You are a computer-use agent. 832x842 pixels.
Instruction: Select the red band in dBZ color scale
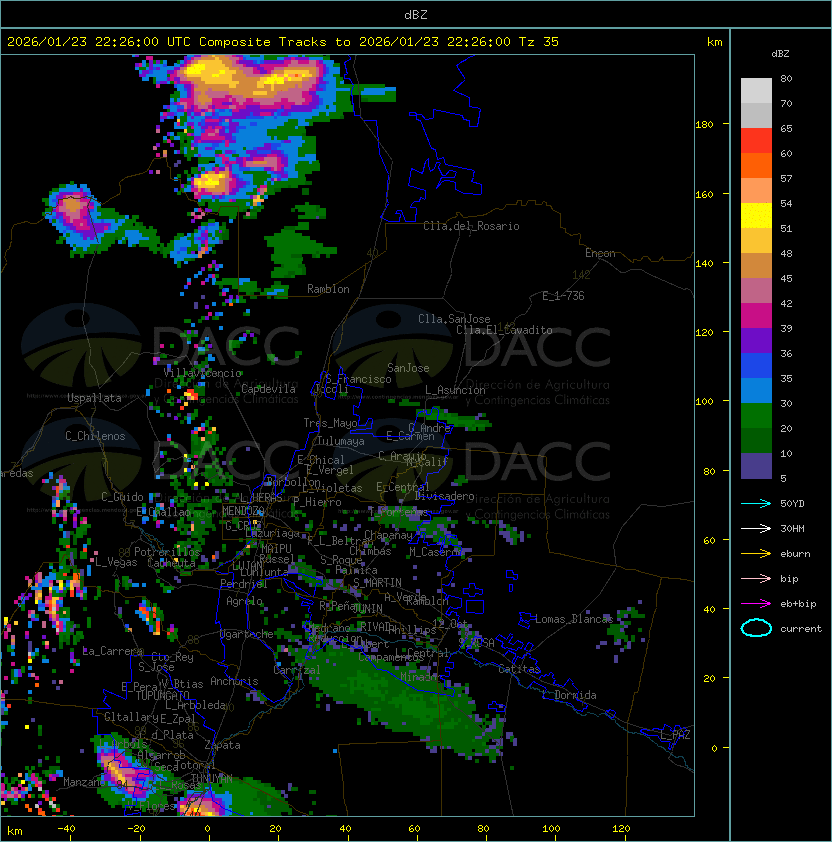coord(756,140)
